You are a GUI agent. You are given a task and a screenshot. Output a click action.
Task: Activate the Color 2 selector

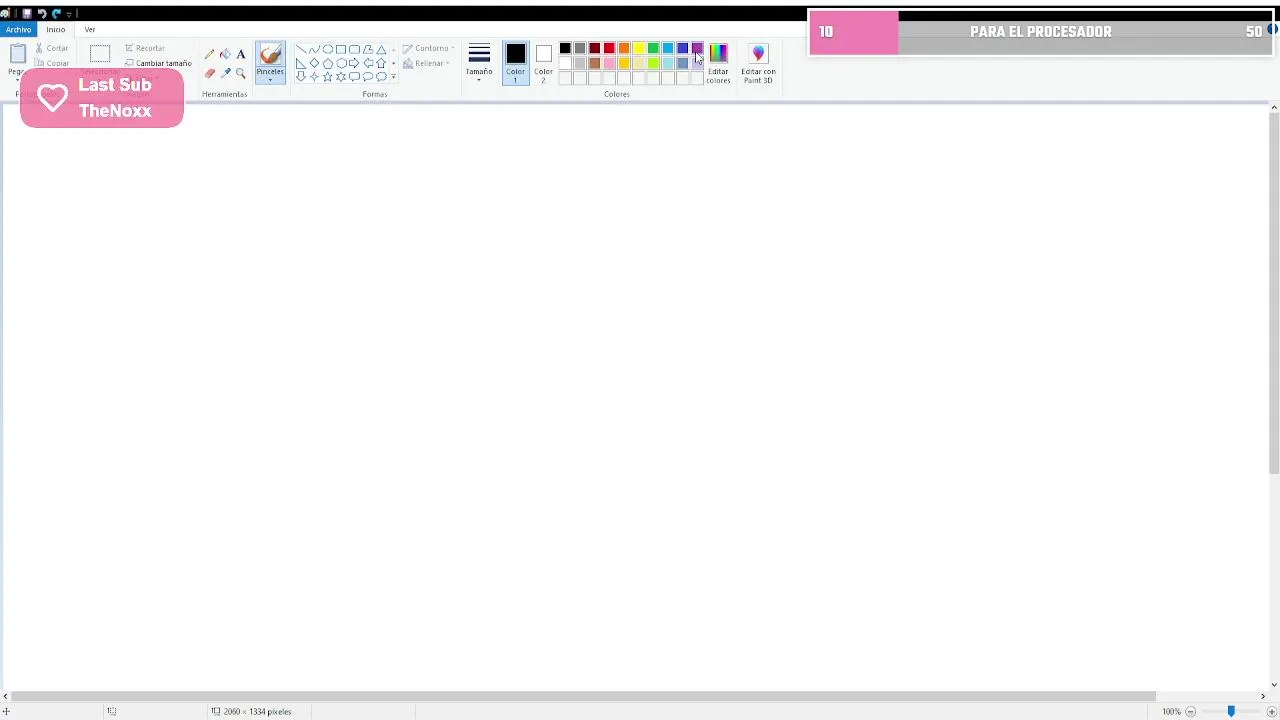tap(543, 62)
